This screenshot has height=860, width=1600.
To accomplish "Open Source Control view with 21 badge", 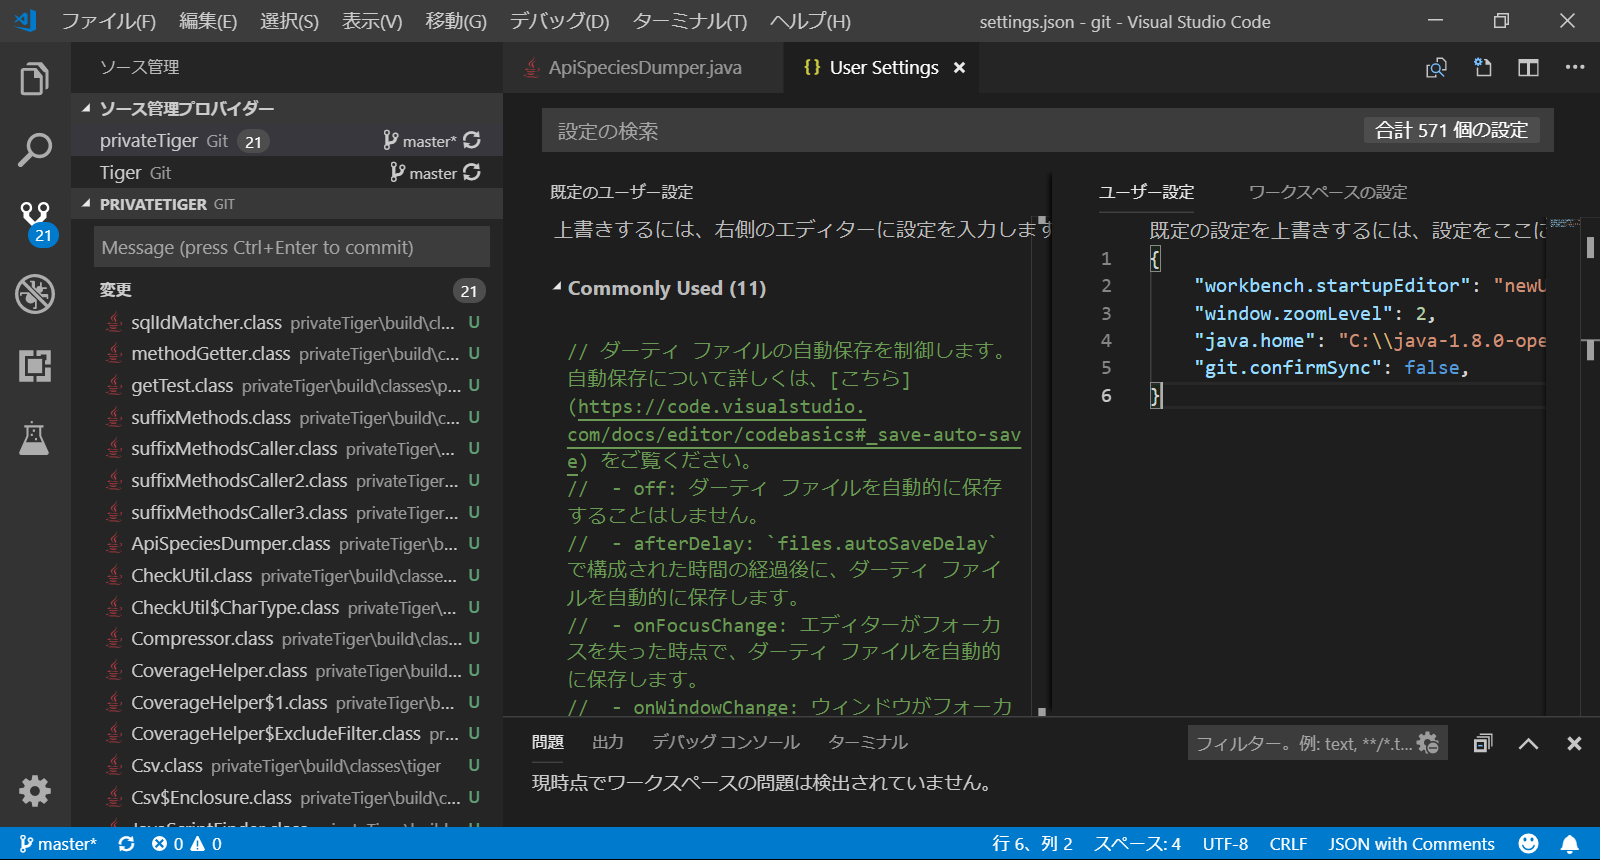I will [x=36, y=221].
